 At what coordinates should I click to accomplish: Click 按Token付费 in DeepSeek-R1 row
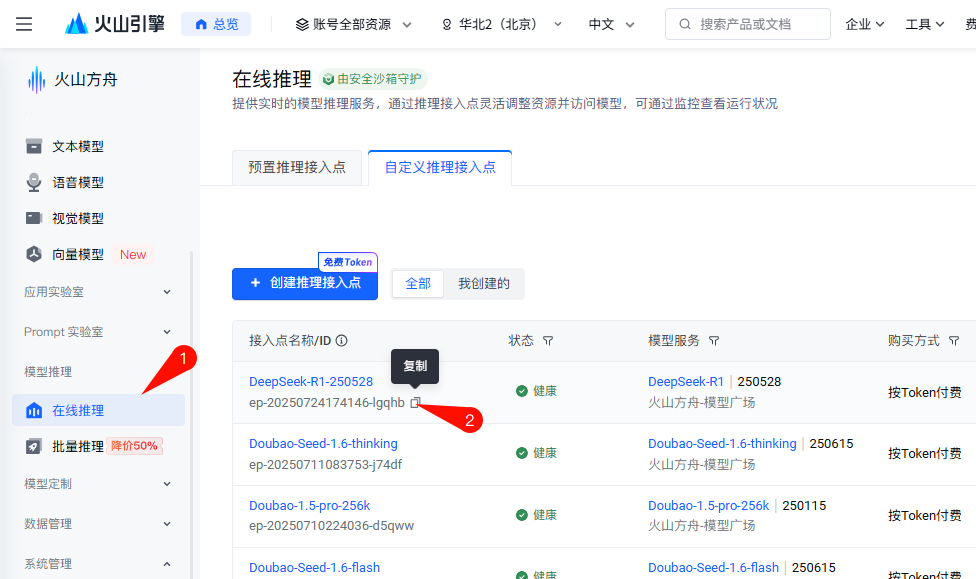[x=924, y=392]
